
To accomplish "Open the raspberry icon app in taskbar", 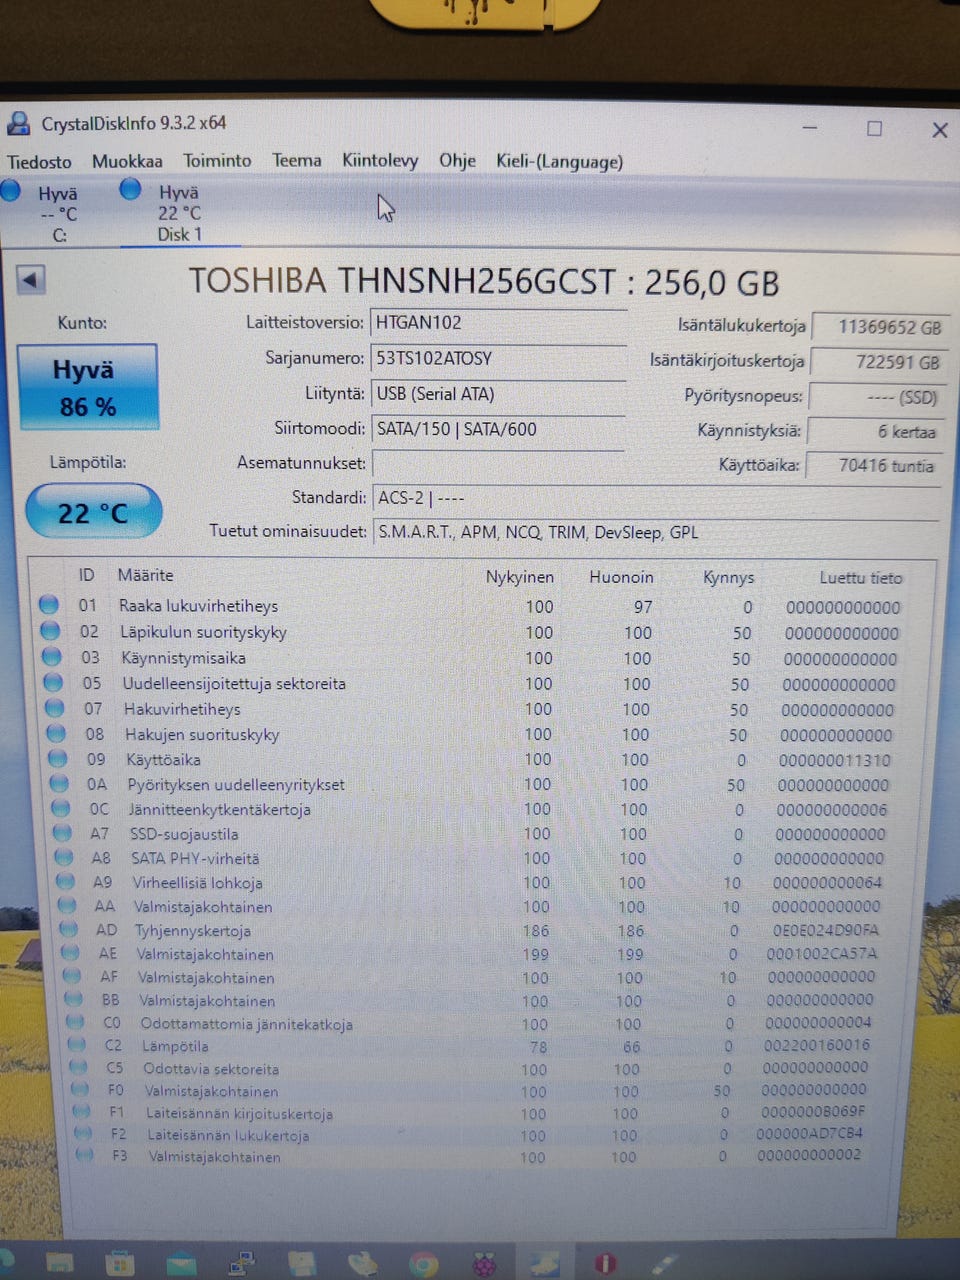I will [485, 1265].
